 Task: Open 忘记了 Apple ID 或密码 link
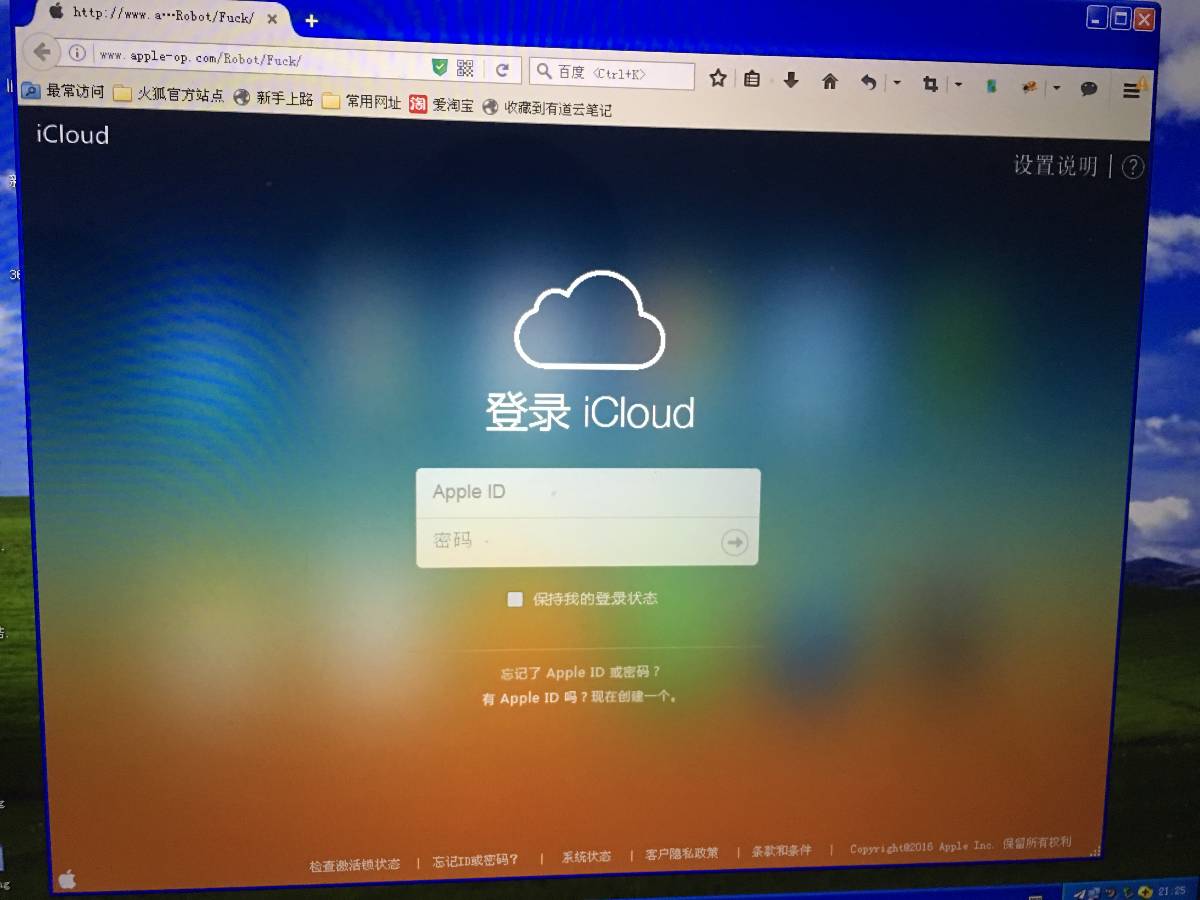click(x=581, y=672)
